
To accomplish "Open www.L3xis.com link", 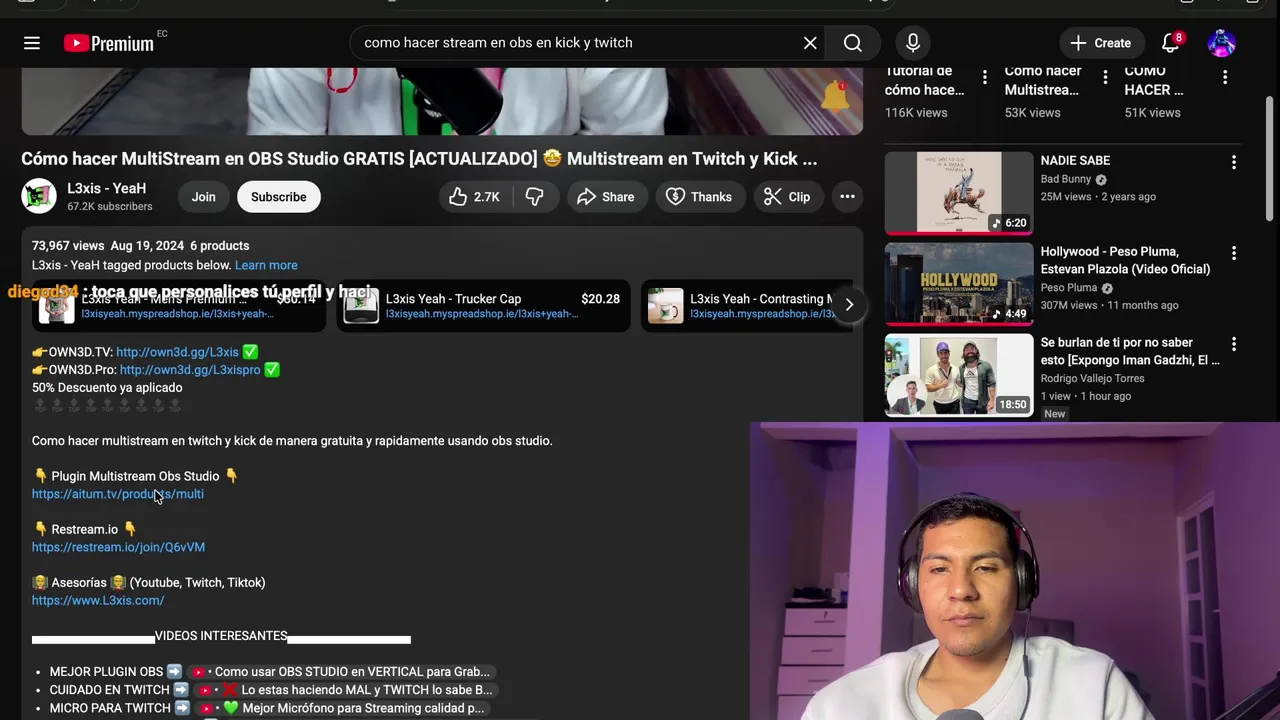I will (98, 600).
